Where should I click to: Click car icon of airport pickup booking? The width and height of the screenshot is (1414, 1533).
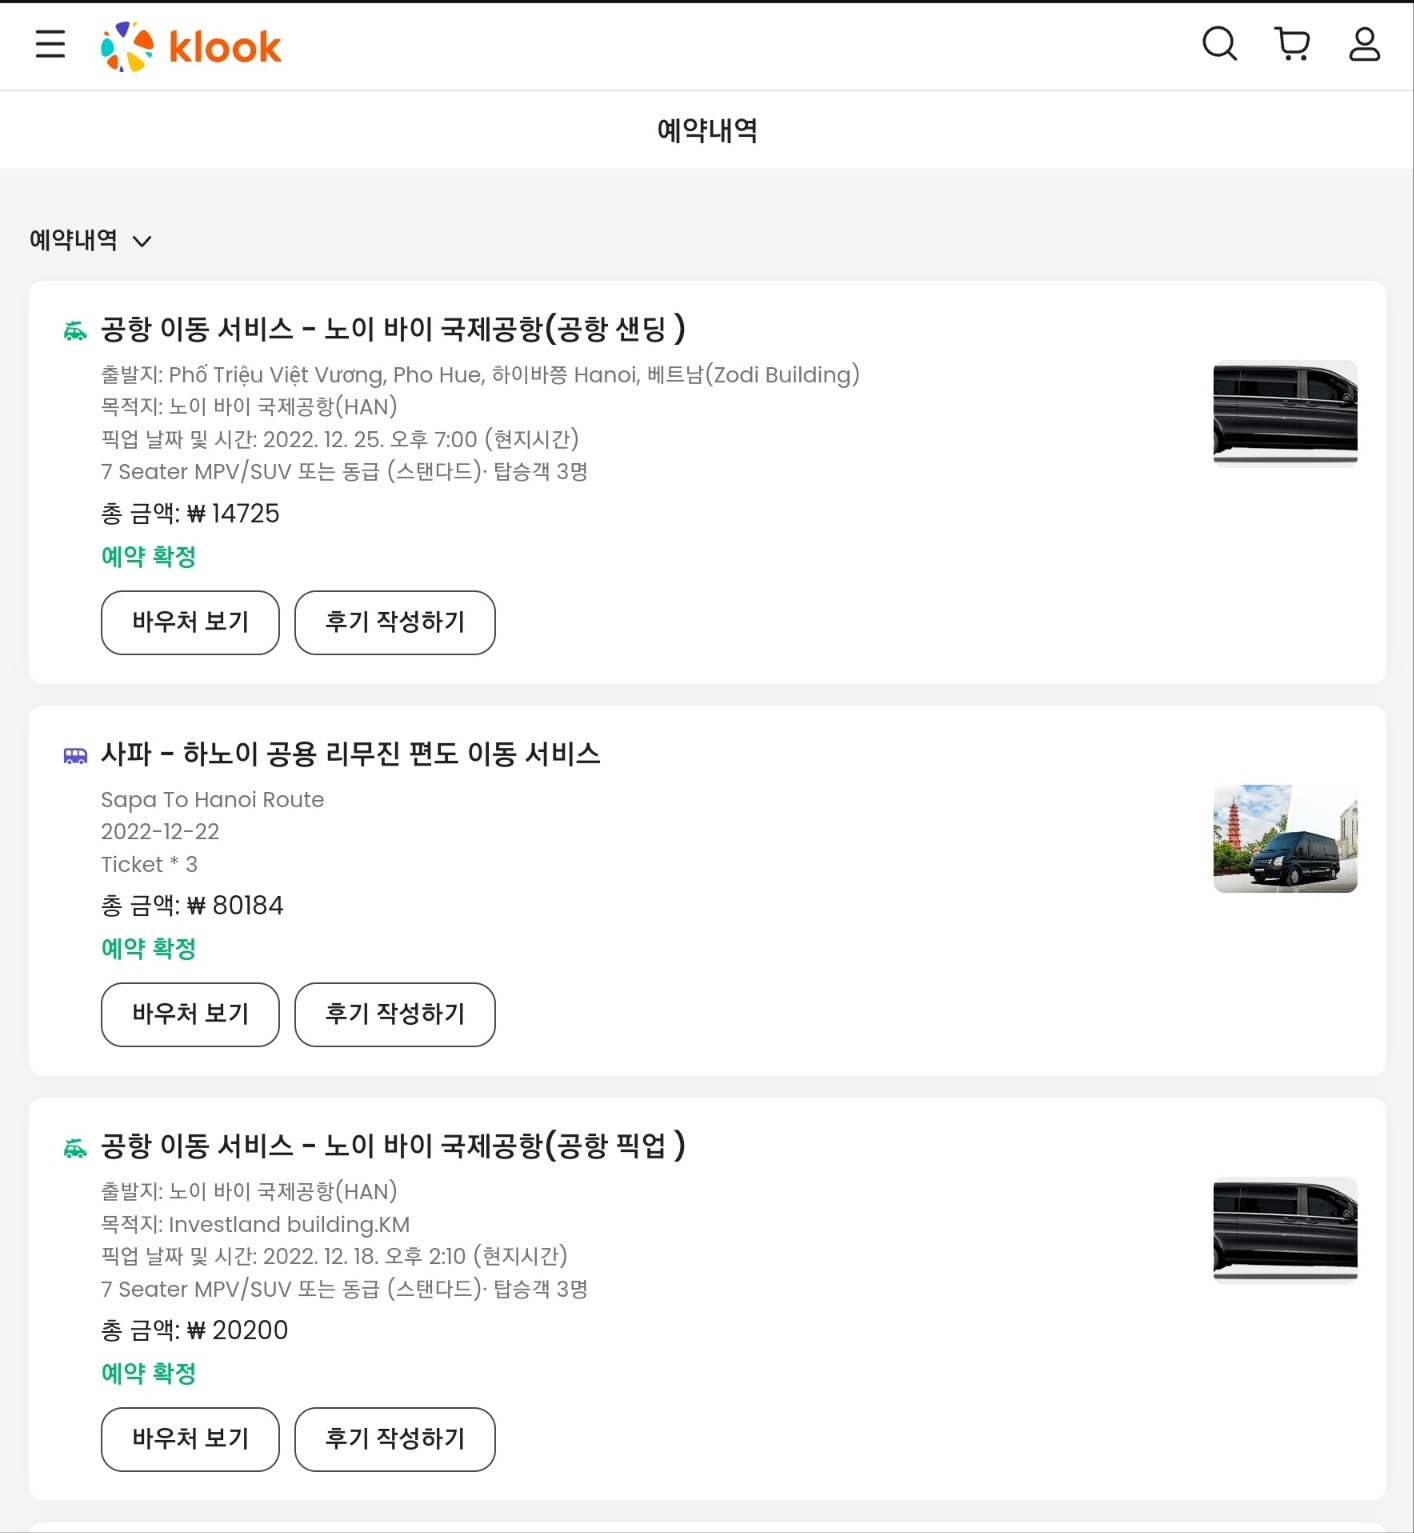click(75, 1148)
